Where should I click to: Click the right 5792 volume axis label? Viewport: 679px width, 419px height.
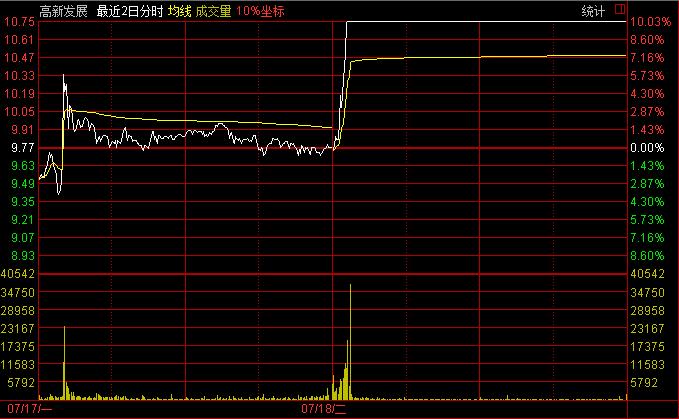(x=643, y=383)
